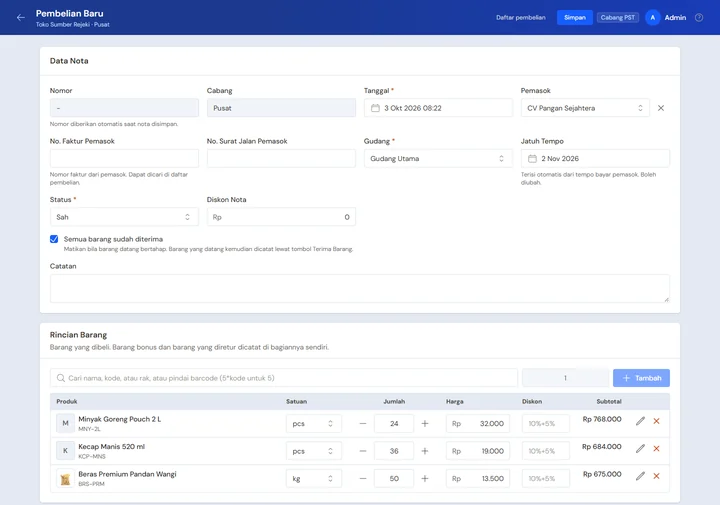Open the Status Sah dropdown

(124, 217)
